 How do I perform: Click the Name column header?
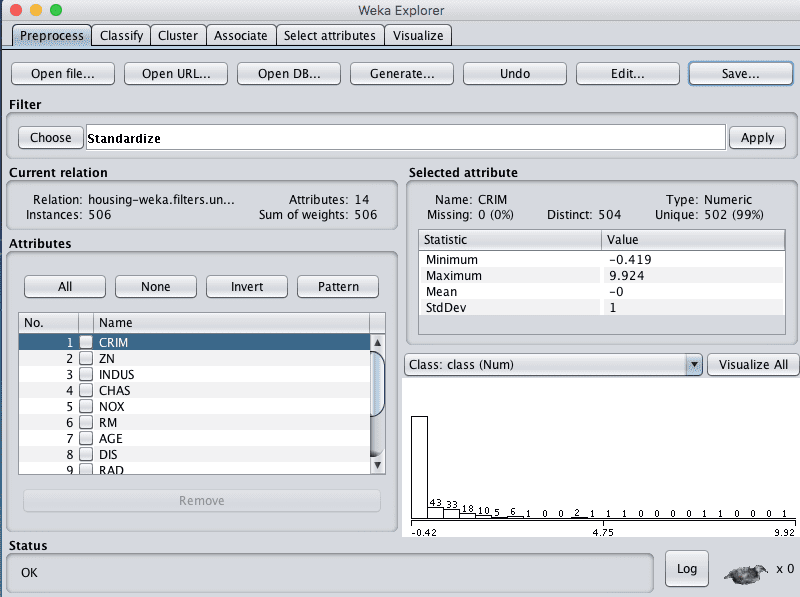231,322
